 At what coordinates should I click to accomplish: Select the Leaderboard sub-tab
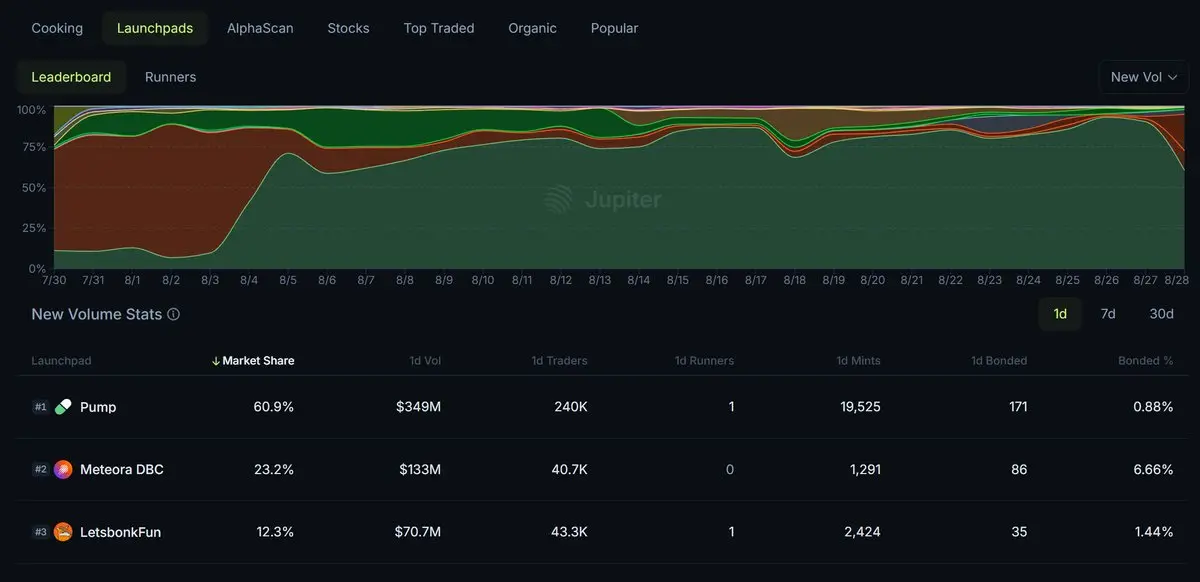[71, 77]
